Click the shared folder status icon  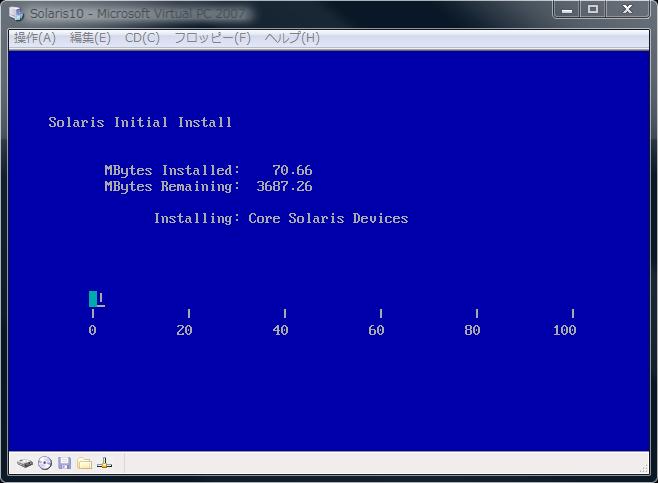[84, 463]
